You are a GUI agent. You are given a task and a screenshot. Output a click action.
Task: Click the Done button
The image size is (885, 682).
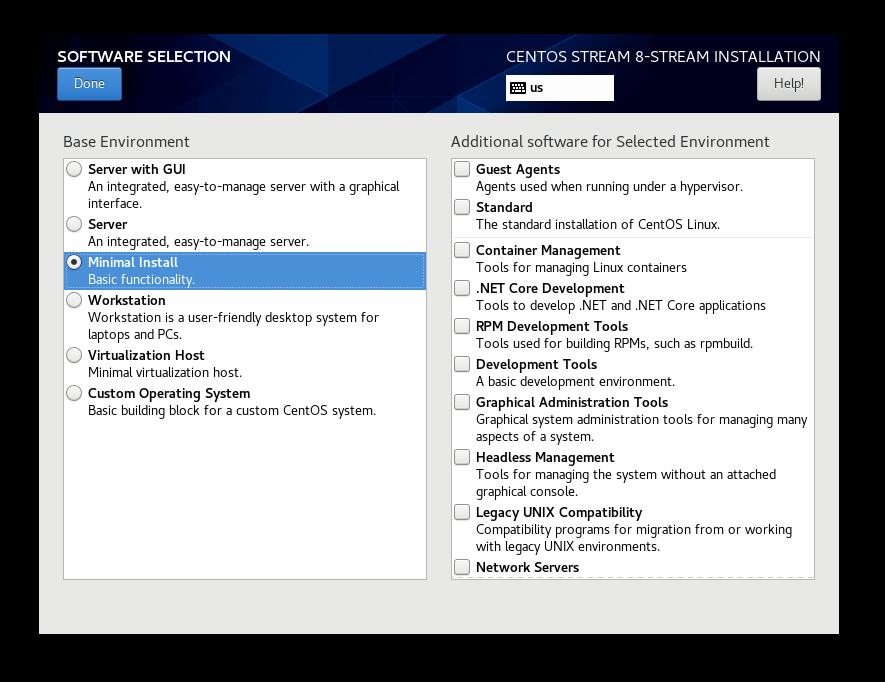pos(89,84)
